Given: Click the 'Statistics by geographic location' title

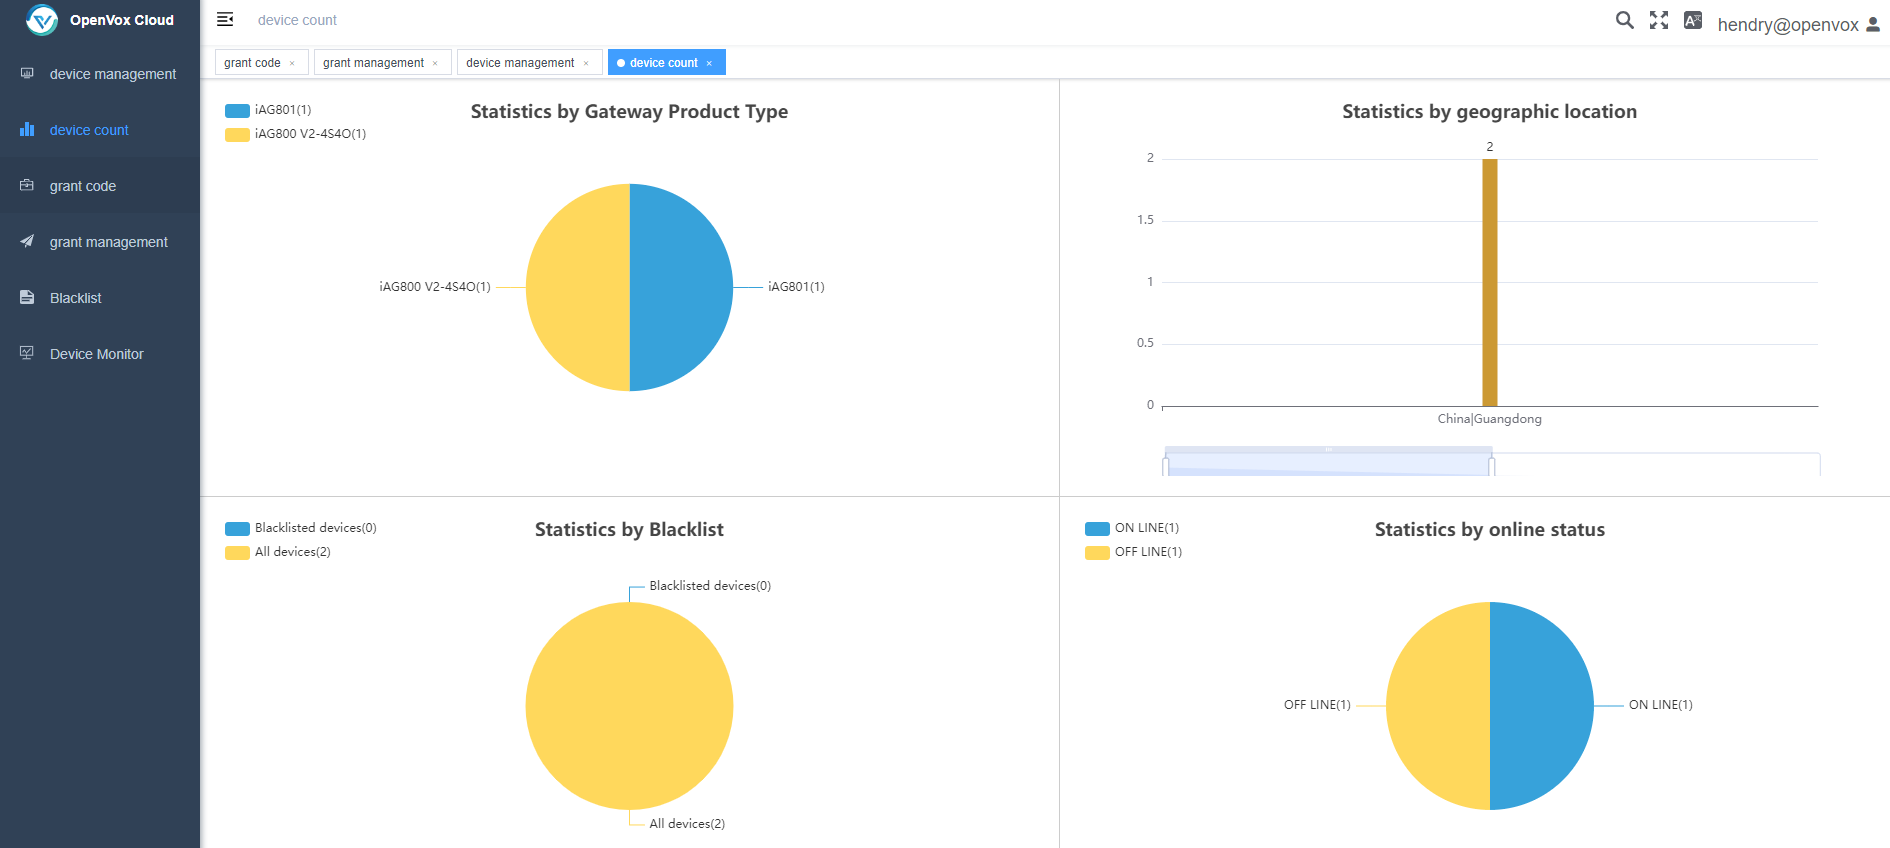Looking at the screenshot, I should click(1490, 111).
